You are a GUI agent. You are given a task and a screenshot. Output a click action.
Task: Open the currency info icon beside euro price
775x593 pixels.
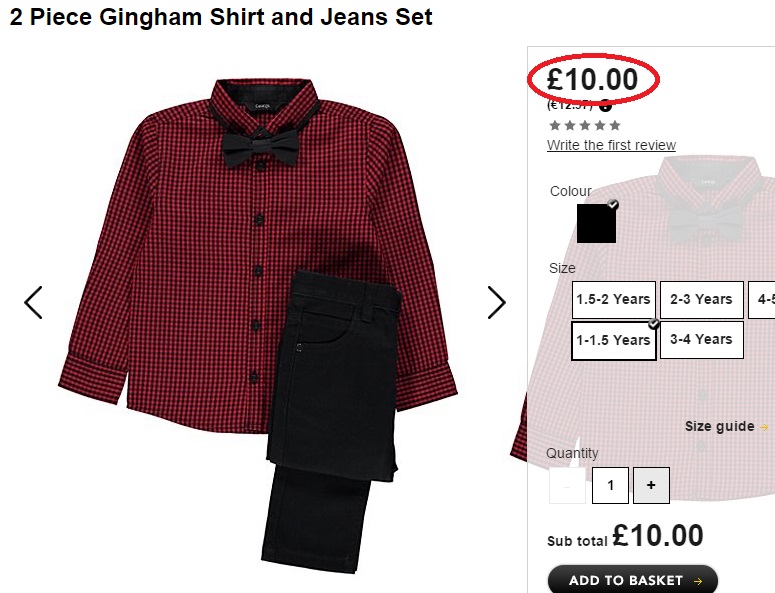605,105
